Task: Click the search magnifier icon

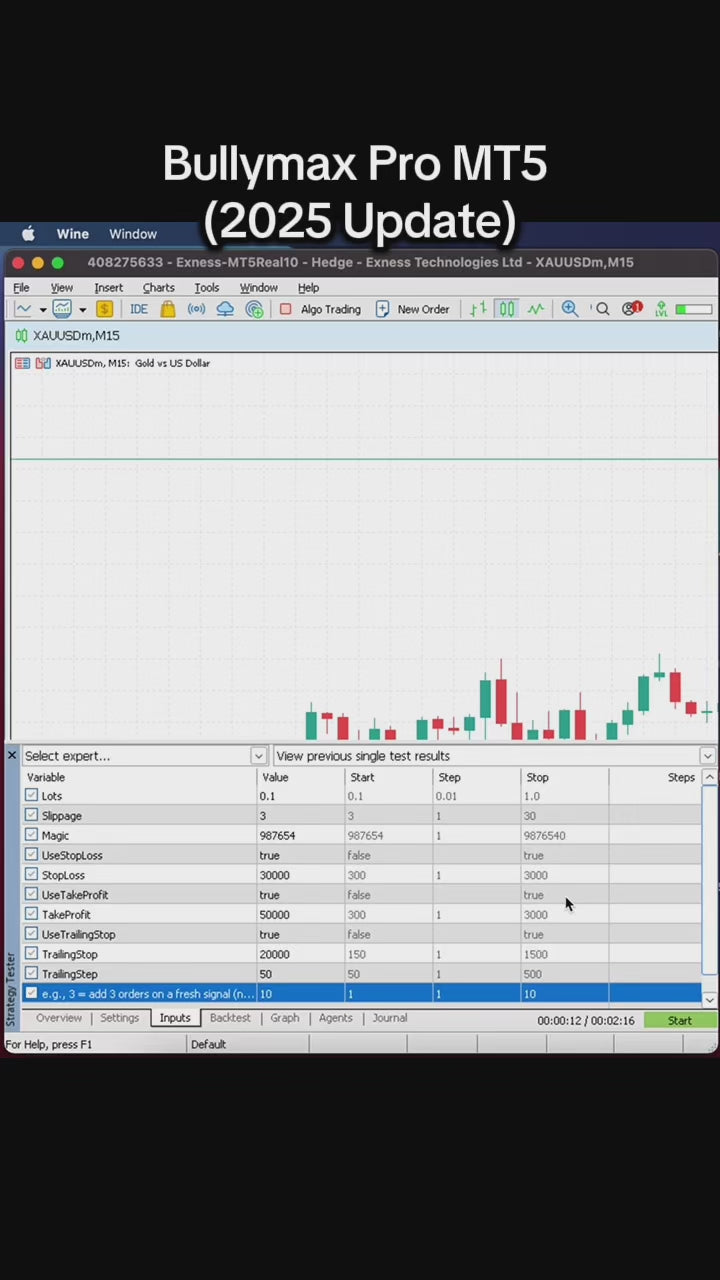Action: coord(602,309)
